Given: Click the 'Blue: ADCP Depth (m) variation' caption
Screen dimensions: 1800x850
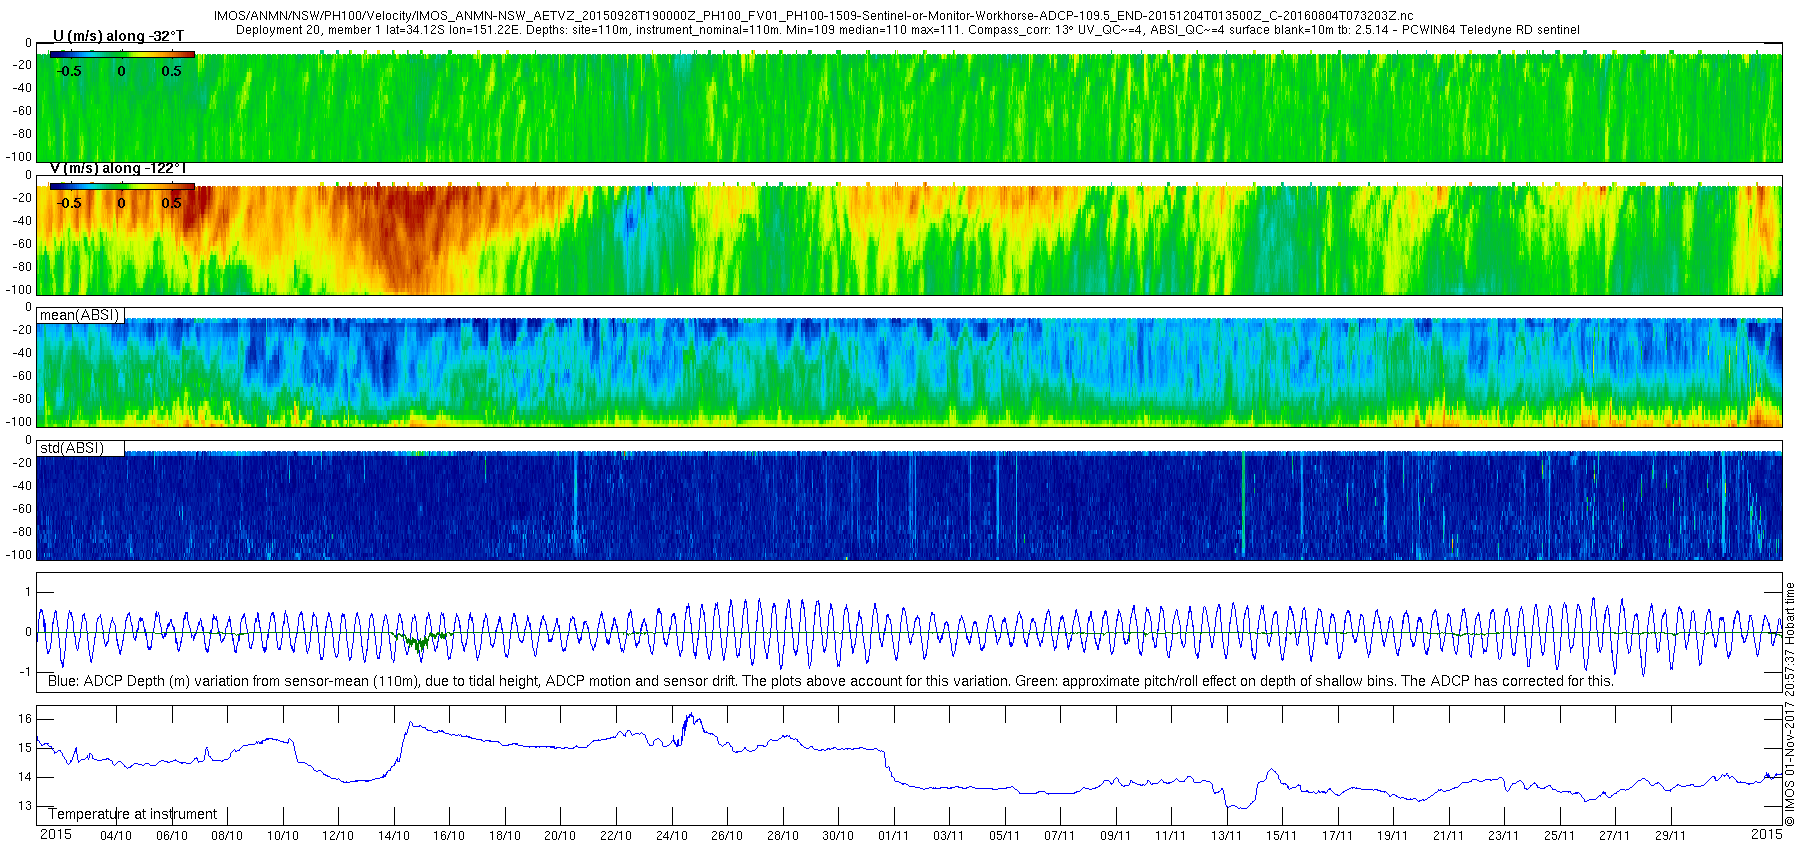Looking at the screenshot, I should point(830,681).
